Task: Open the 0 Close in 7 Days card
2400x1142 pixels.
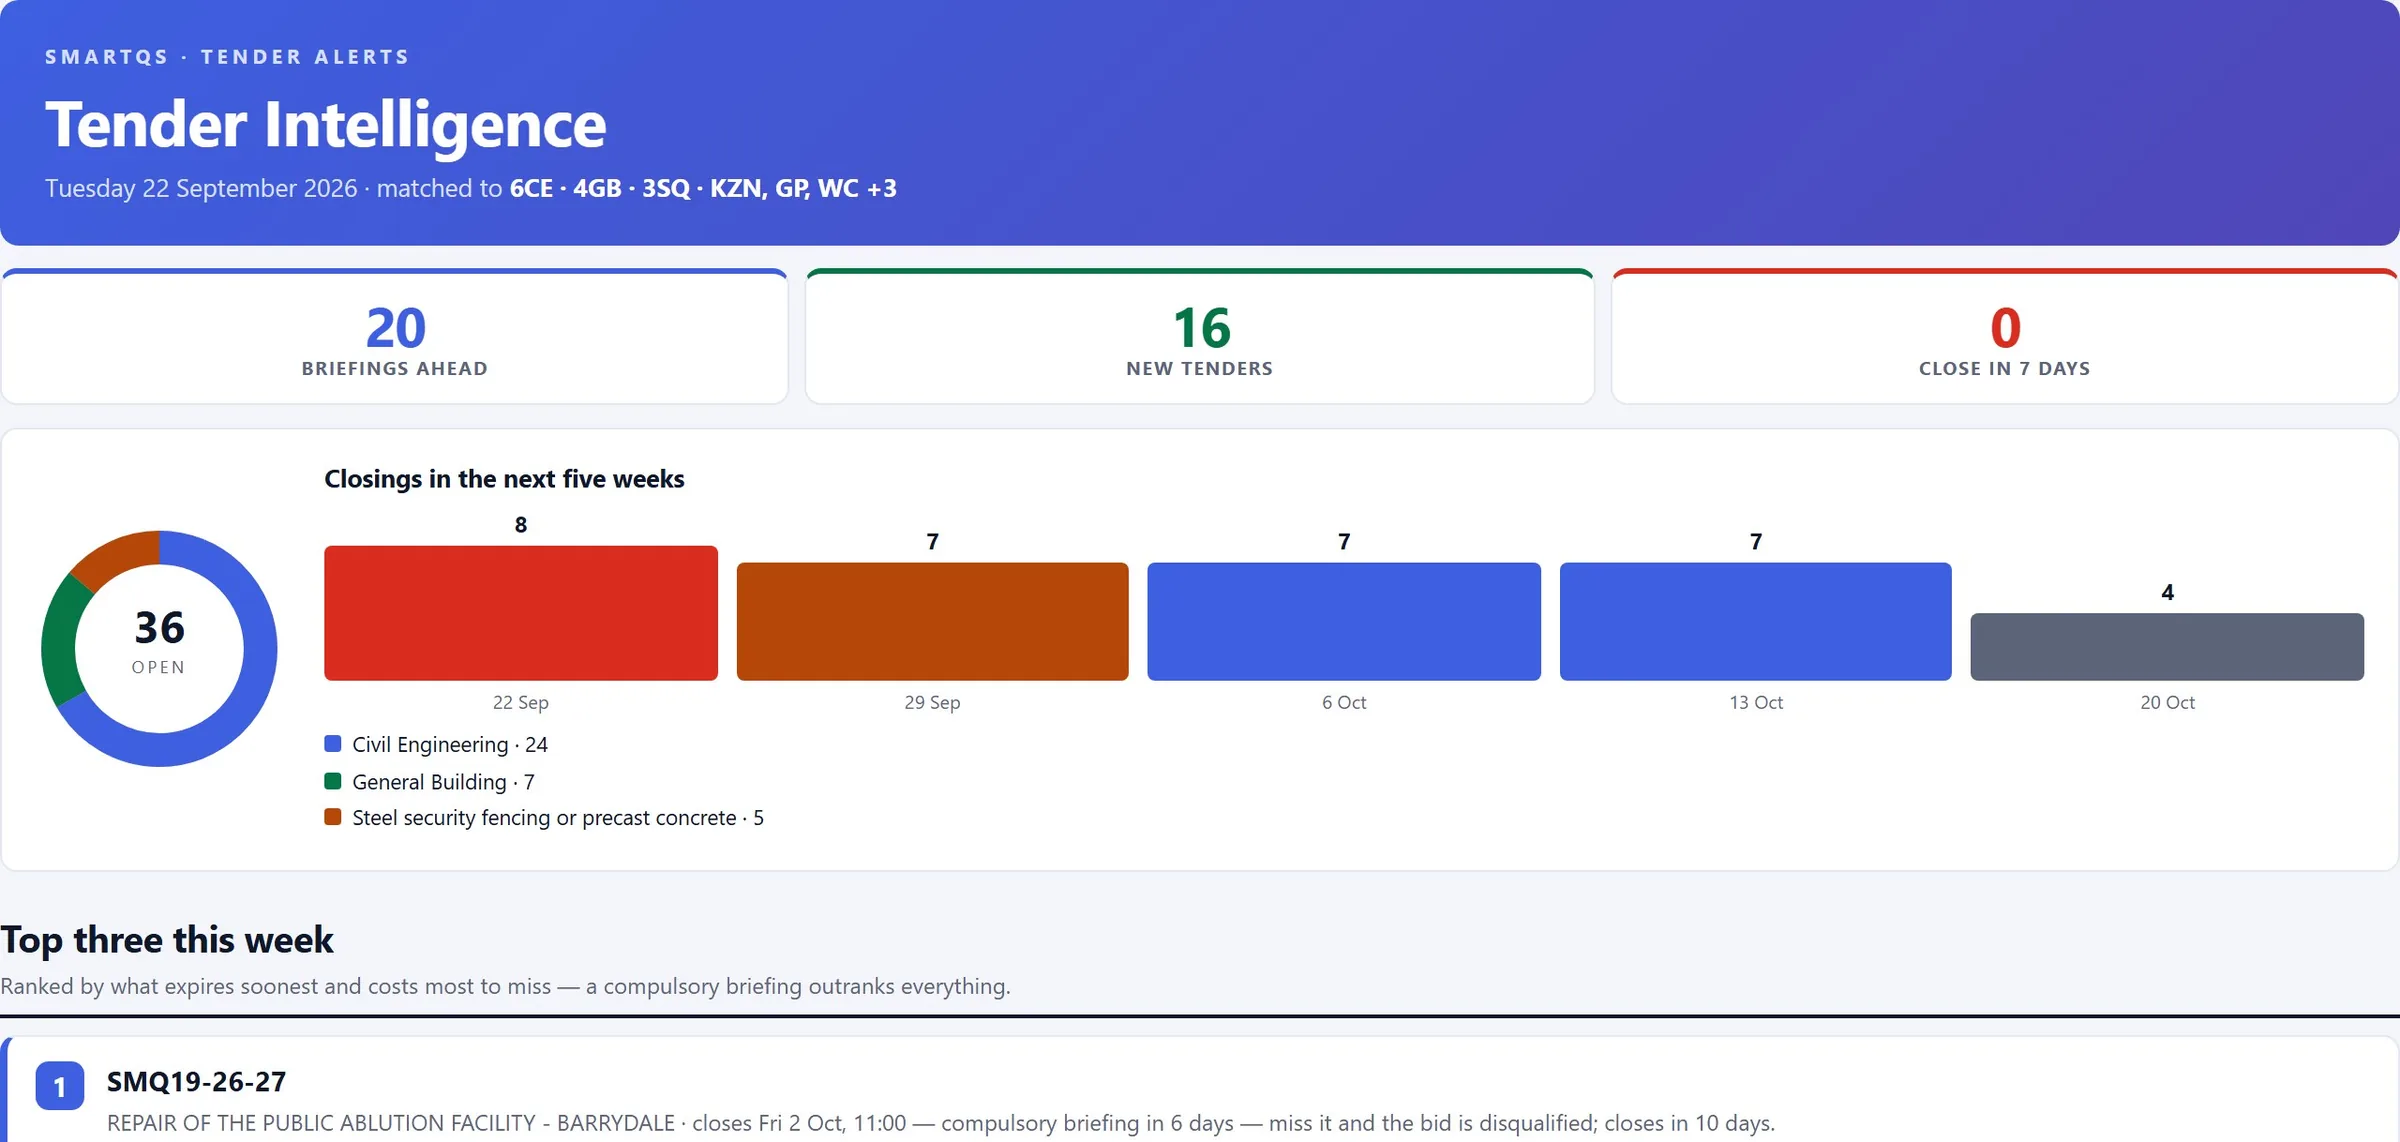Action: [x=2005, y=337]
